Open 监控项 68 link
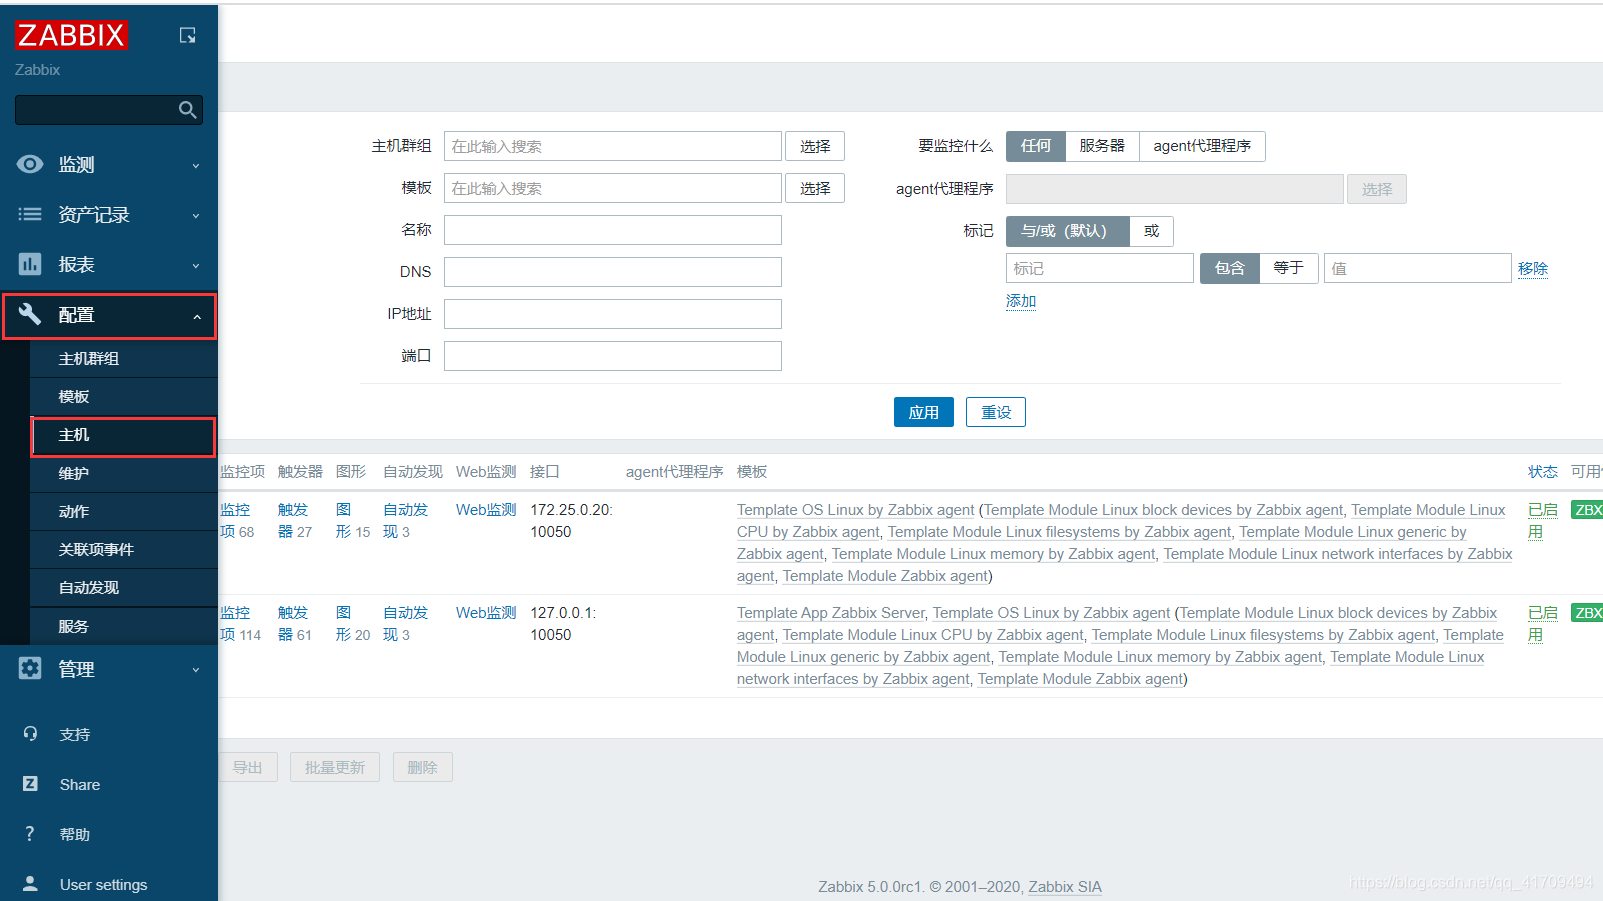The width and height of the screenshot is (1603, 901). [237, 521]
